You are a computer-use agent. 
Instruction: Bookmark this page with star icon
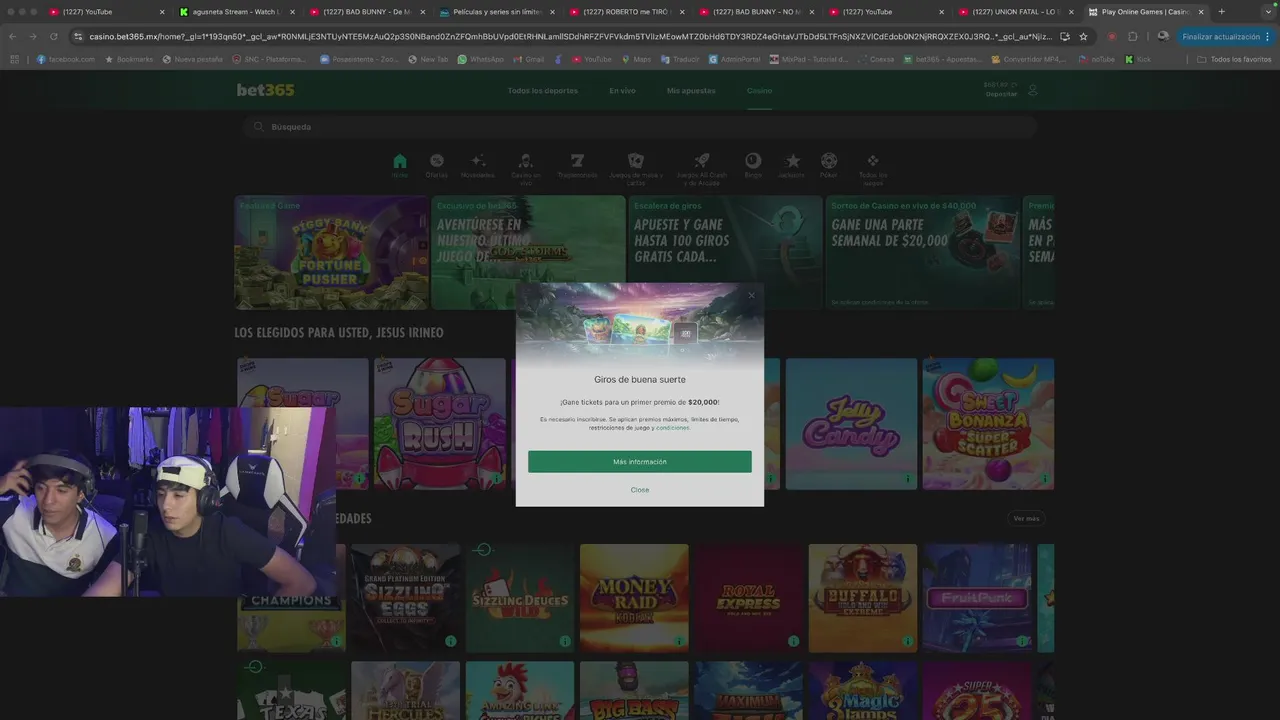tap(1083, 36)
